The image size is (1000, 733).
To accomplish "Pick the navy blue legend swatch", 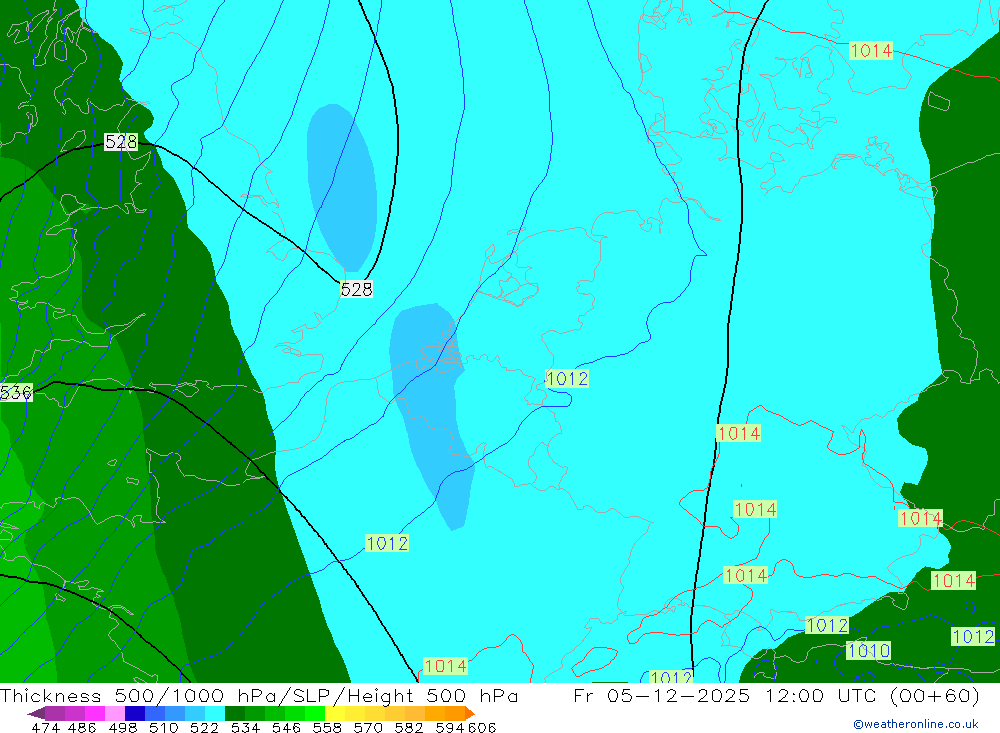I will point(135,713).
